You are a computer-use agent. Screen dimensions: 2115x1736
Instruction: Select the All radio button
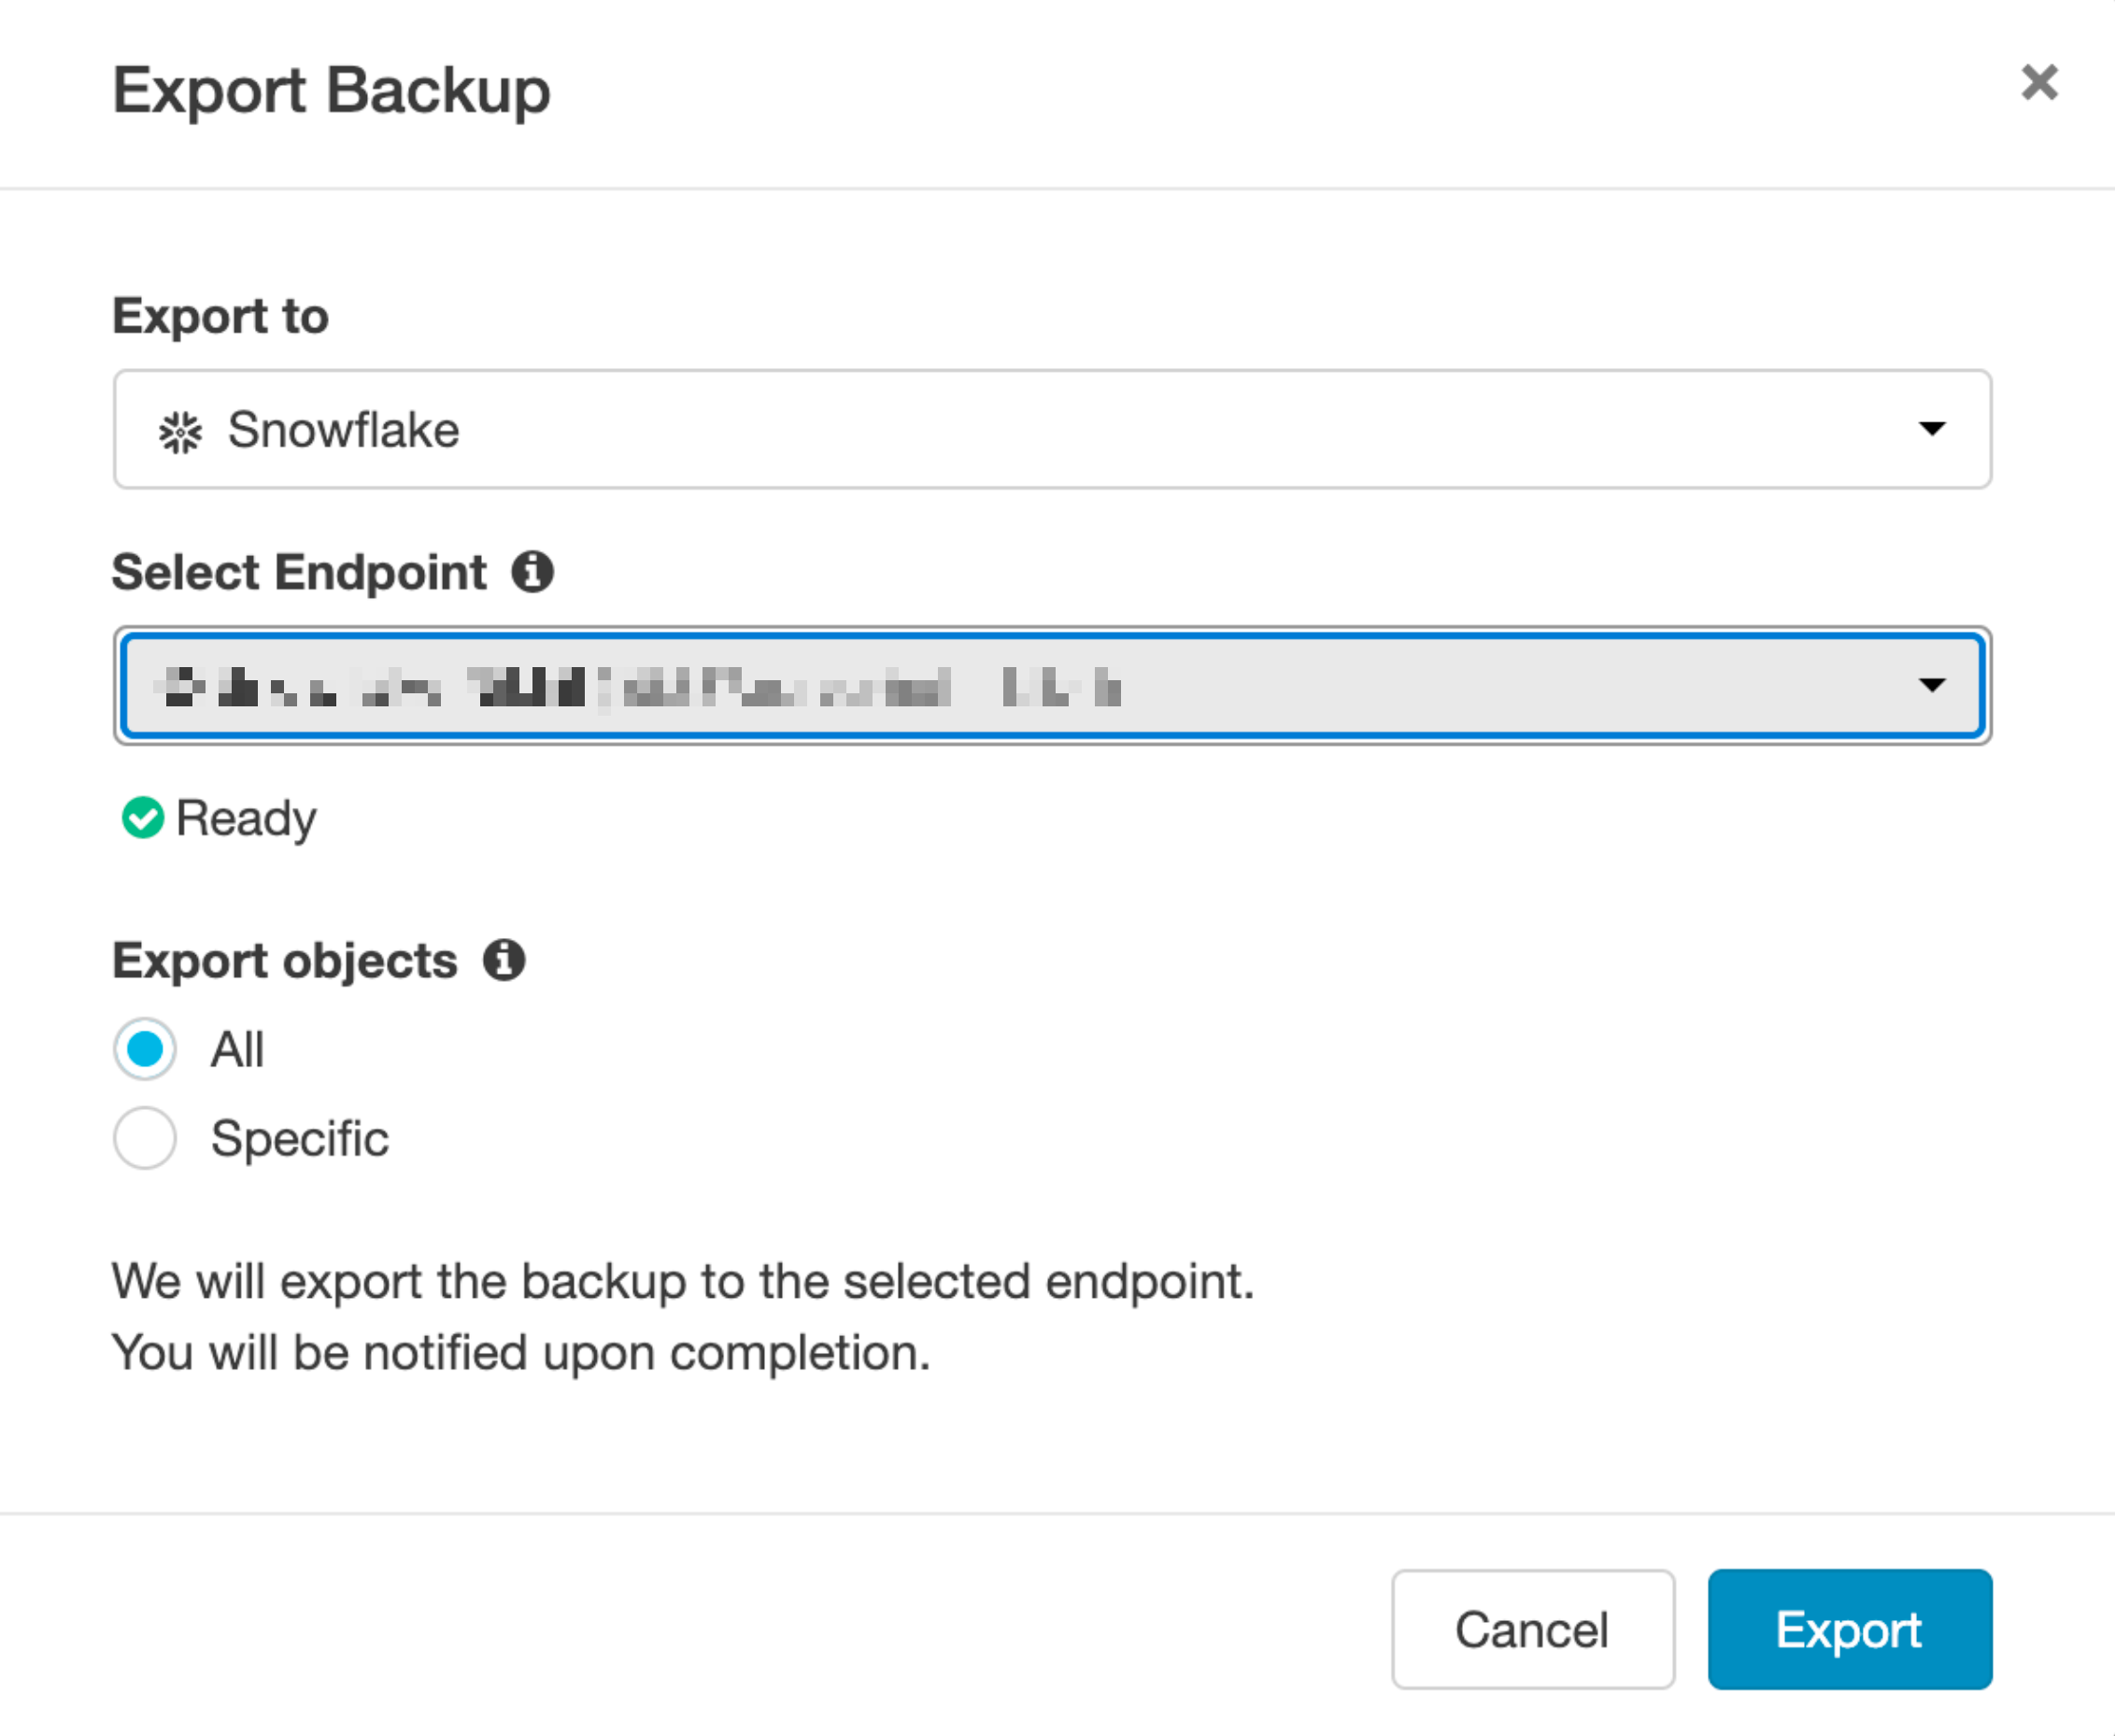[x=145, y=1049]
